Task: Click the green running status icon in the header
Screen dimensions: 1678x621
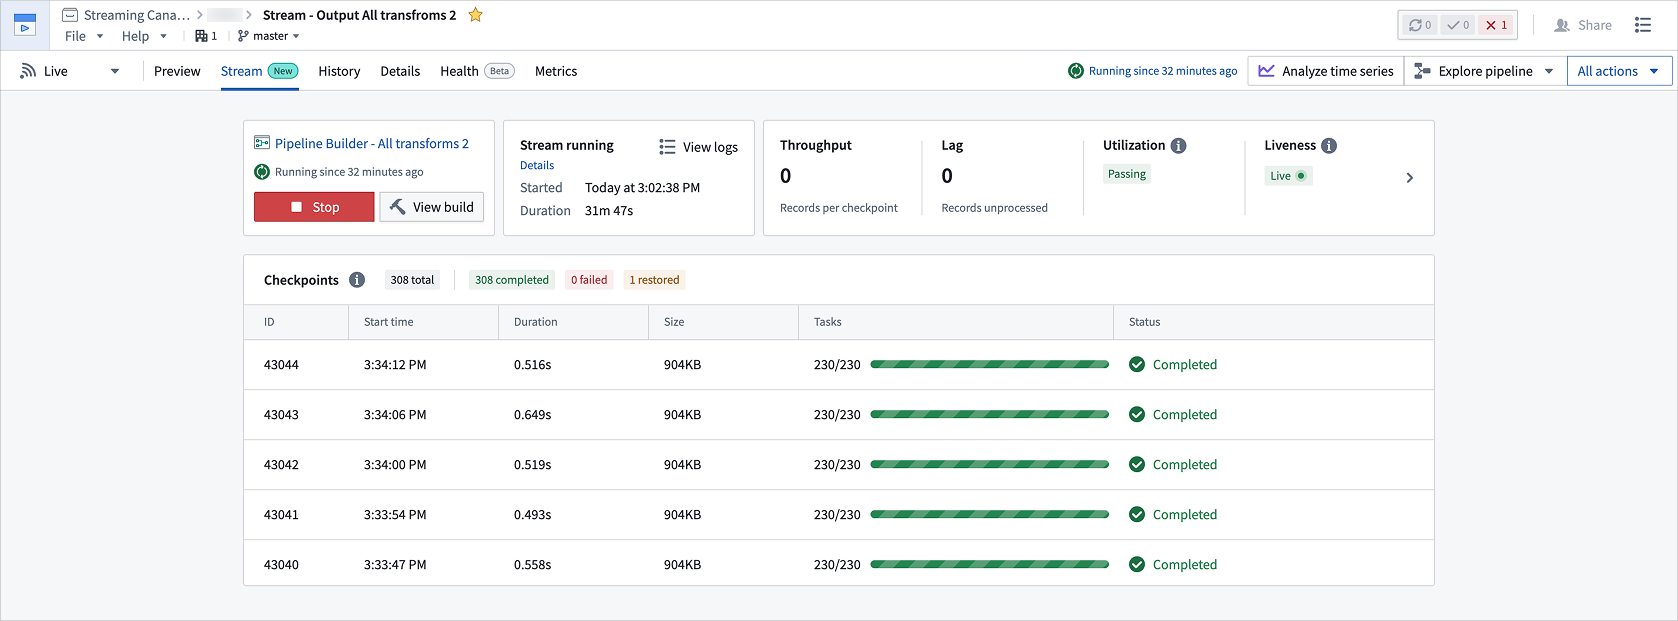Action: pos(1076,71)
